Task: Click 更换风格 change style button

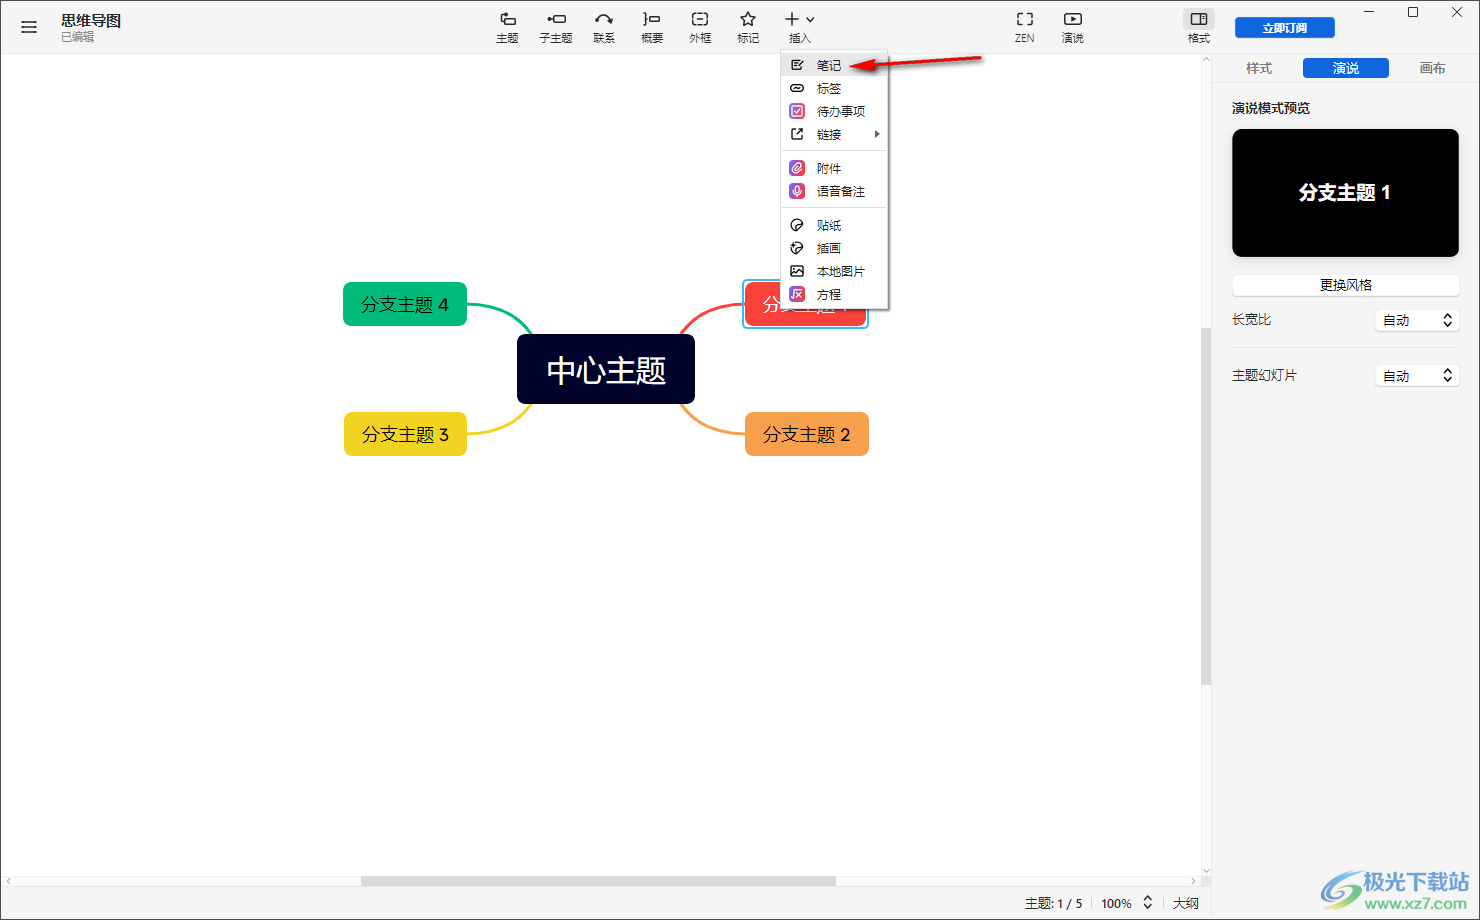Action: 1345,285
